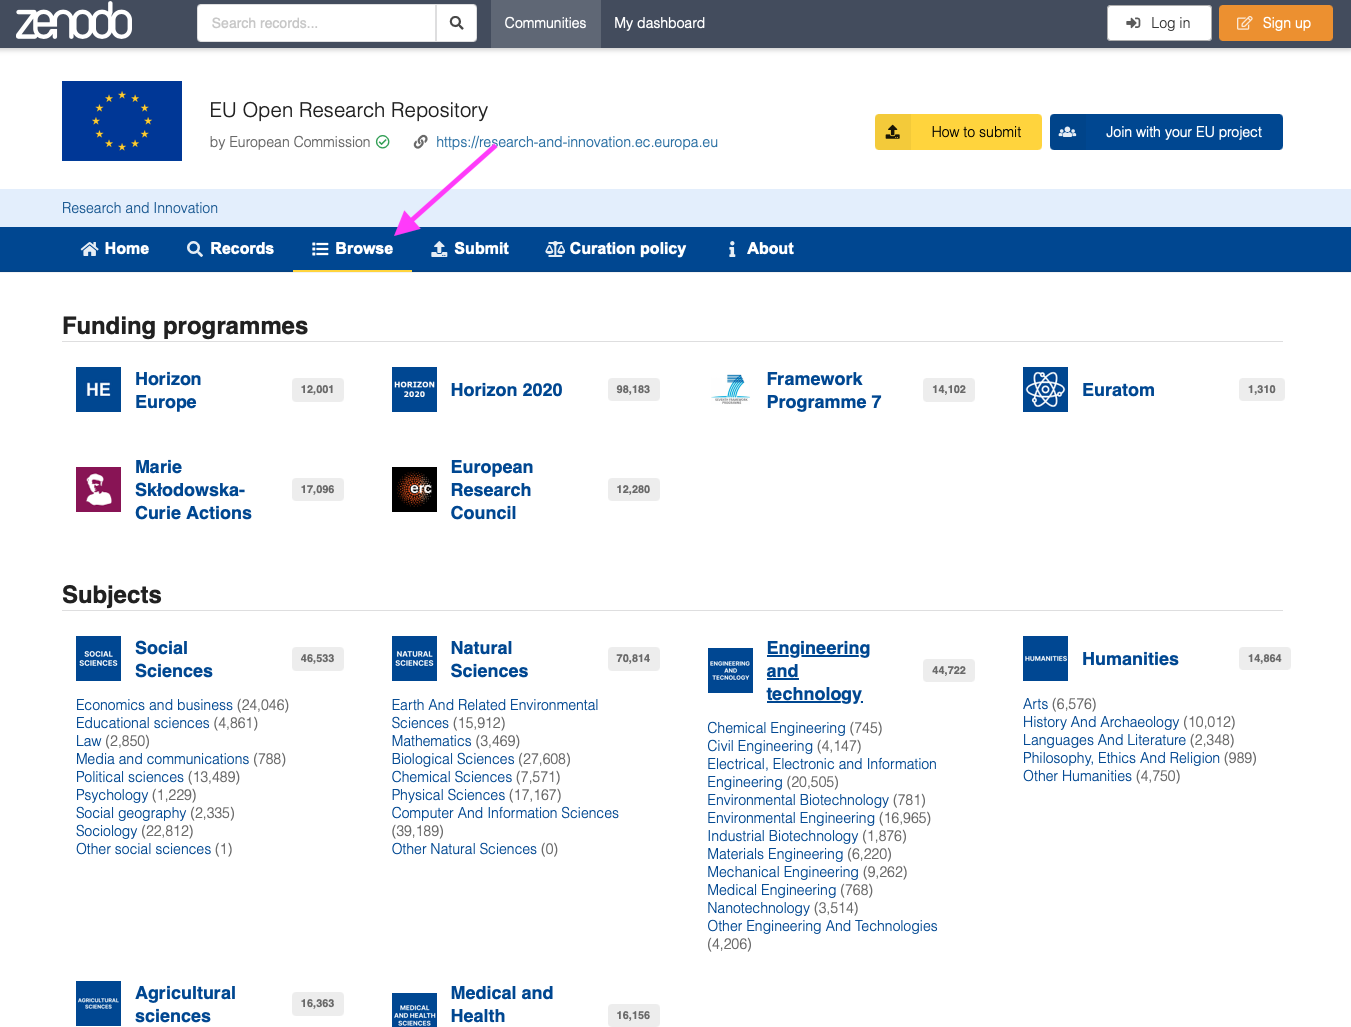Browse Educational sciences records

(143, 723)
